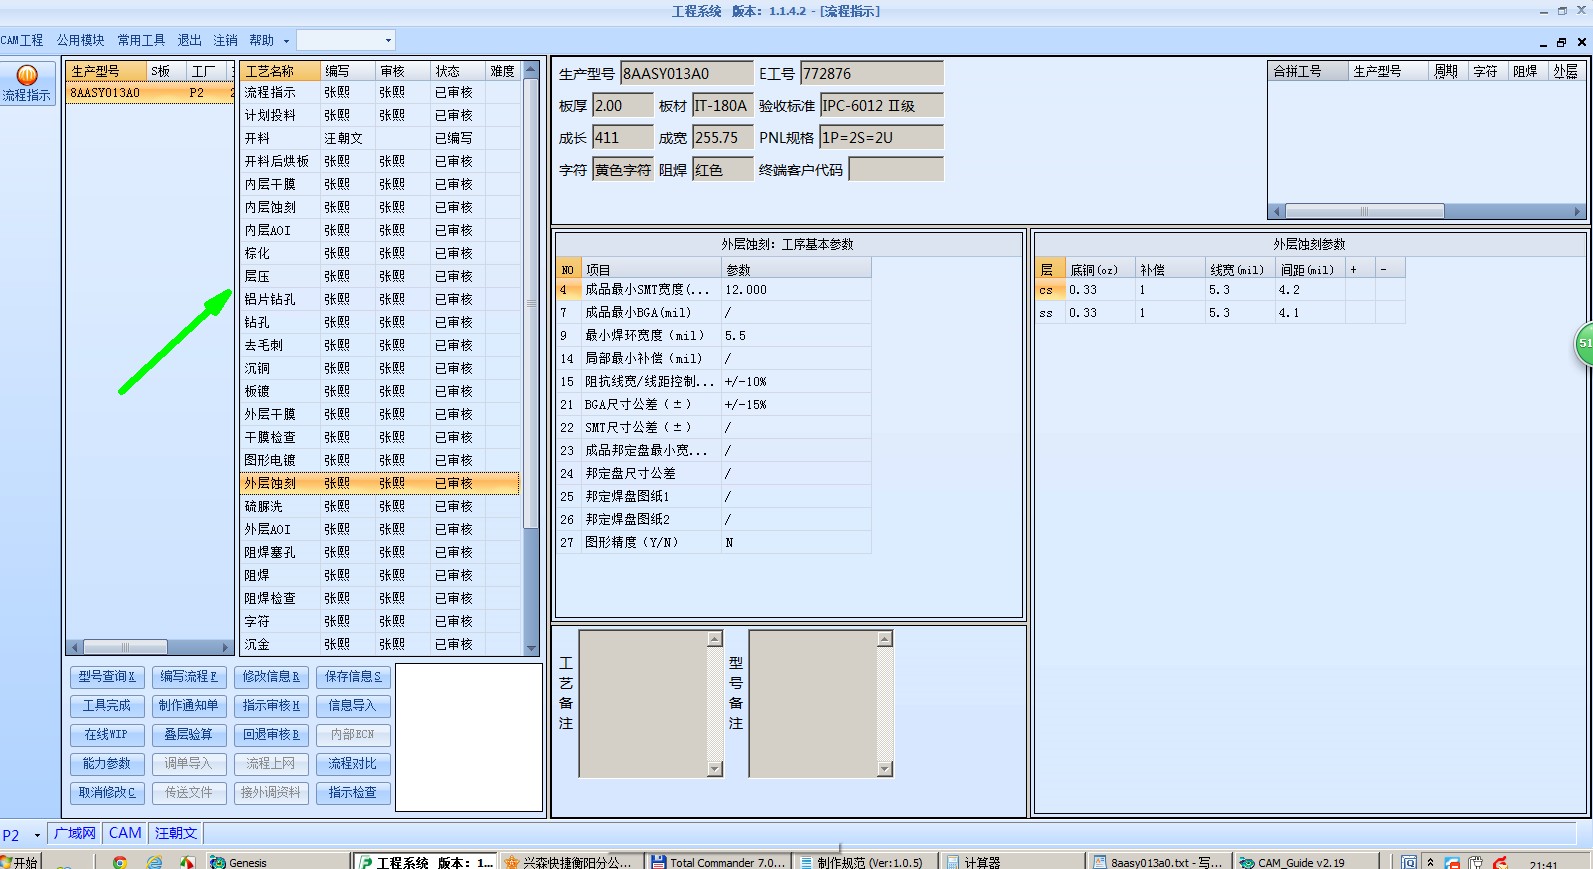Select the cs layer row in 外层蚀刻参数

[1220, 290]
